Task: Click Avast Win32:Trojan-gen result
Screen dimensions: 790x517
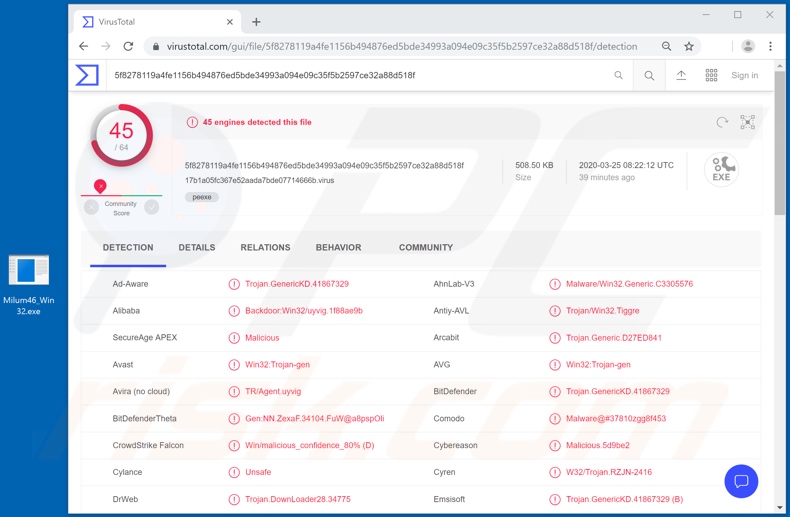Action: click(277, 365)
